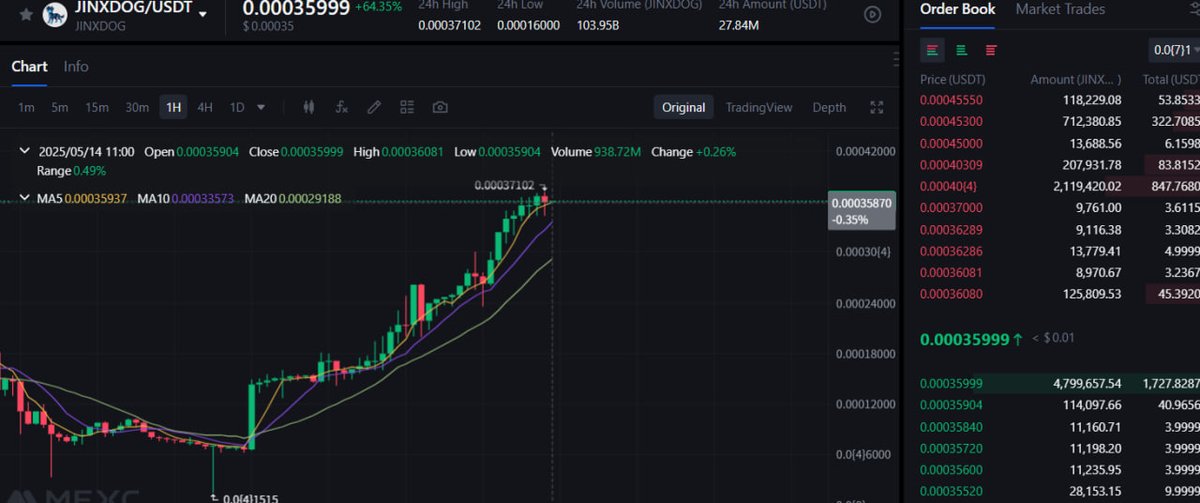Switch to the Info tab
The height and width of the screenshot is (503, 1200).
[x=76, y=66]
